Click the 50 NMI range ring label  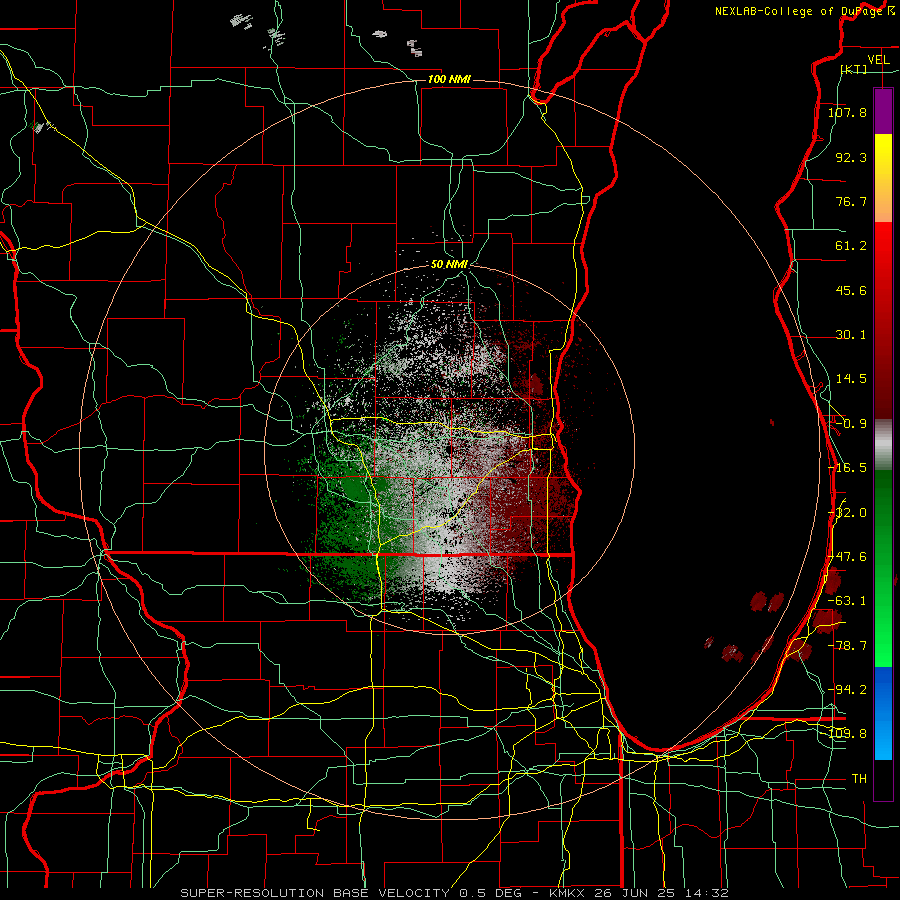449,265
